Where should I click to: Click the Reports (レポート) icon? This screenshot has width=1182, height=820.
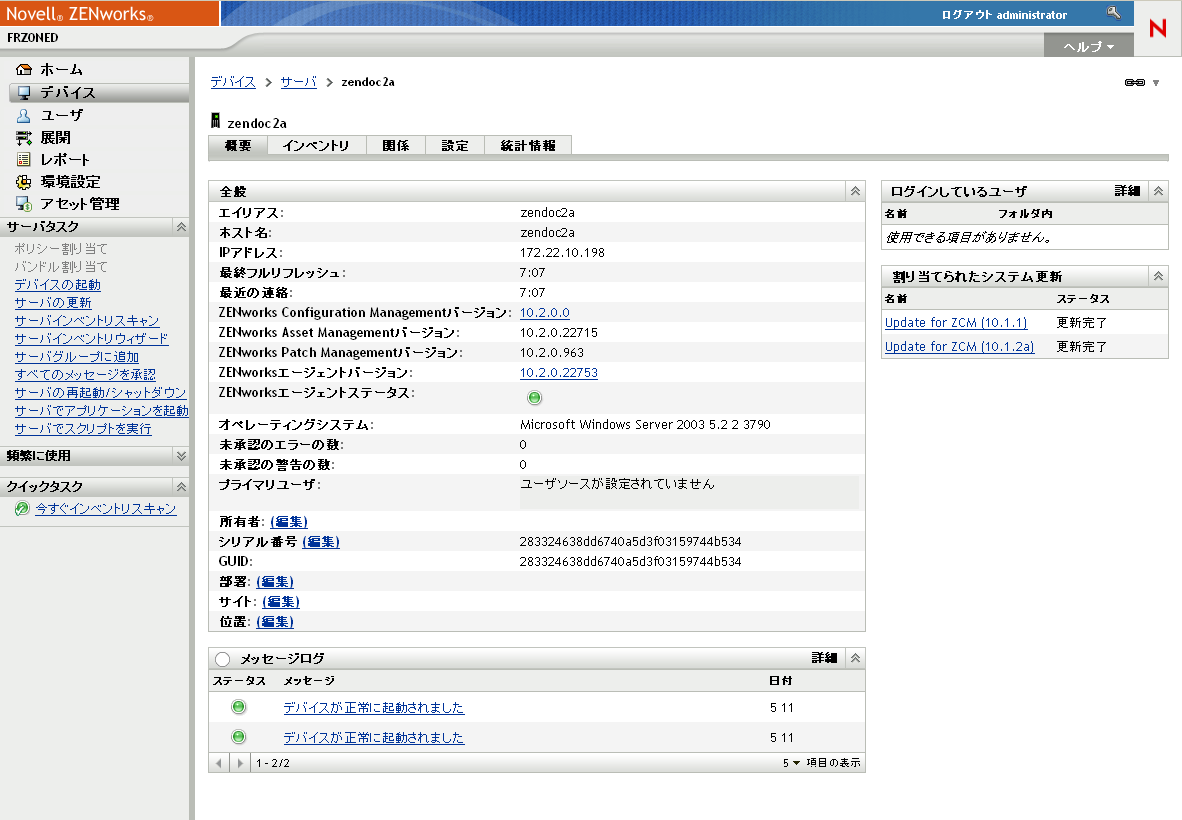click(24, 160)
